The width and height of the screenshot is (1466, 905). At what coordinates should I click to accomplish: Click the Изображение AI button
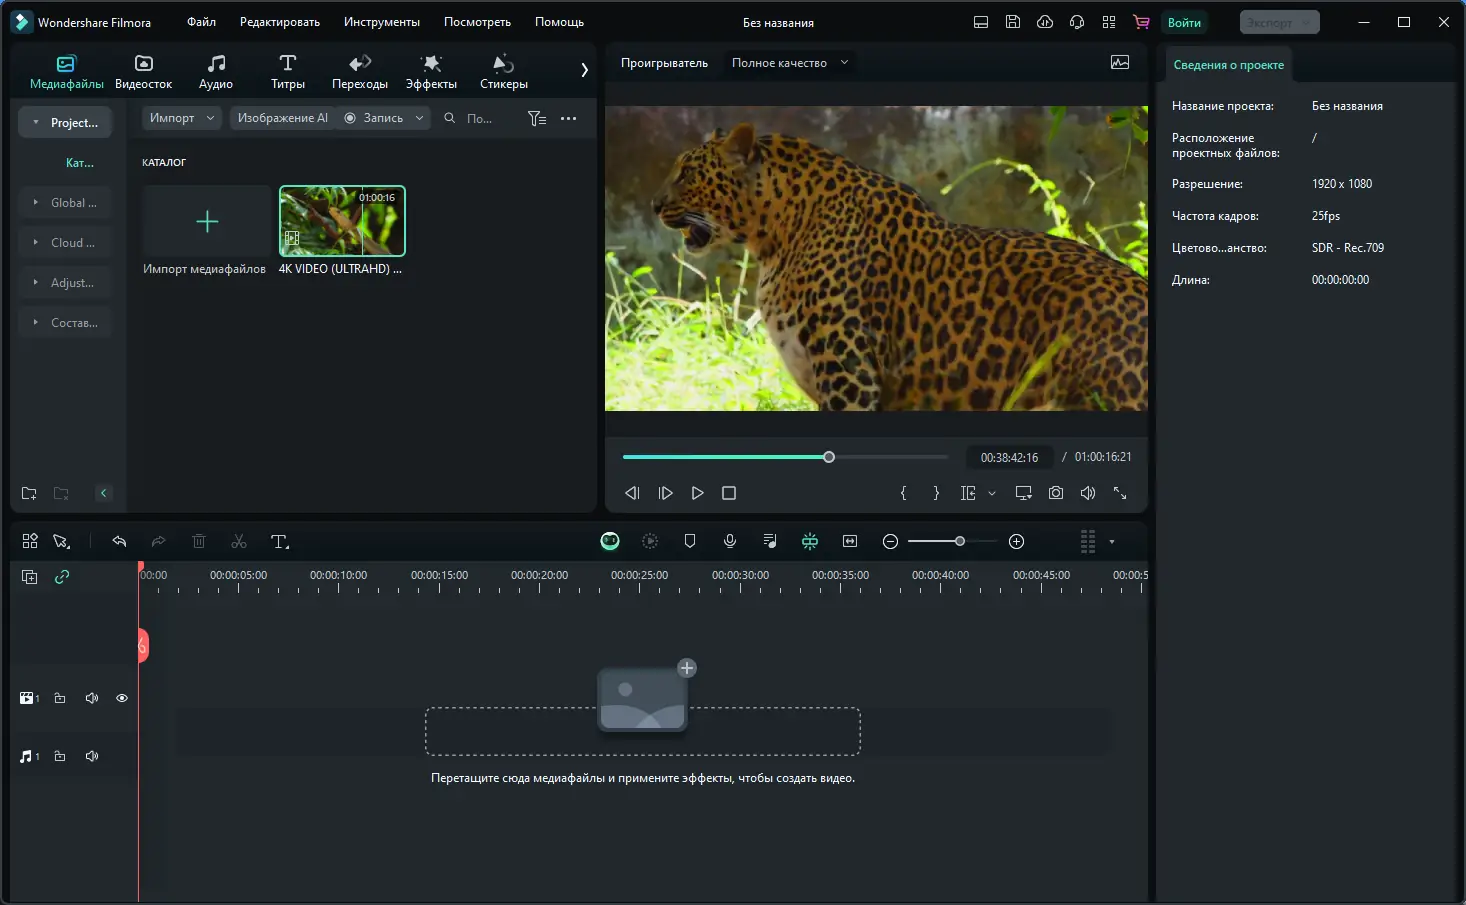pos(282,118)
